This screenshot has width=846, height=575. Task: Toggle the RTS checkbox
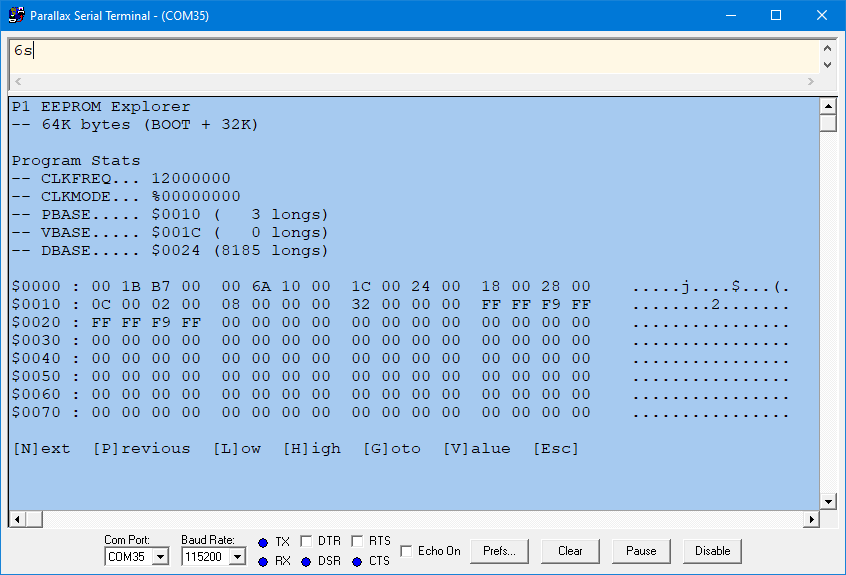tap(357, 541)
